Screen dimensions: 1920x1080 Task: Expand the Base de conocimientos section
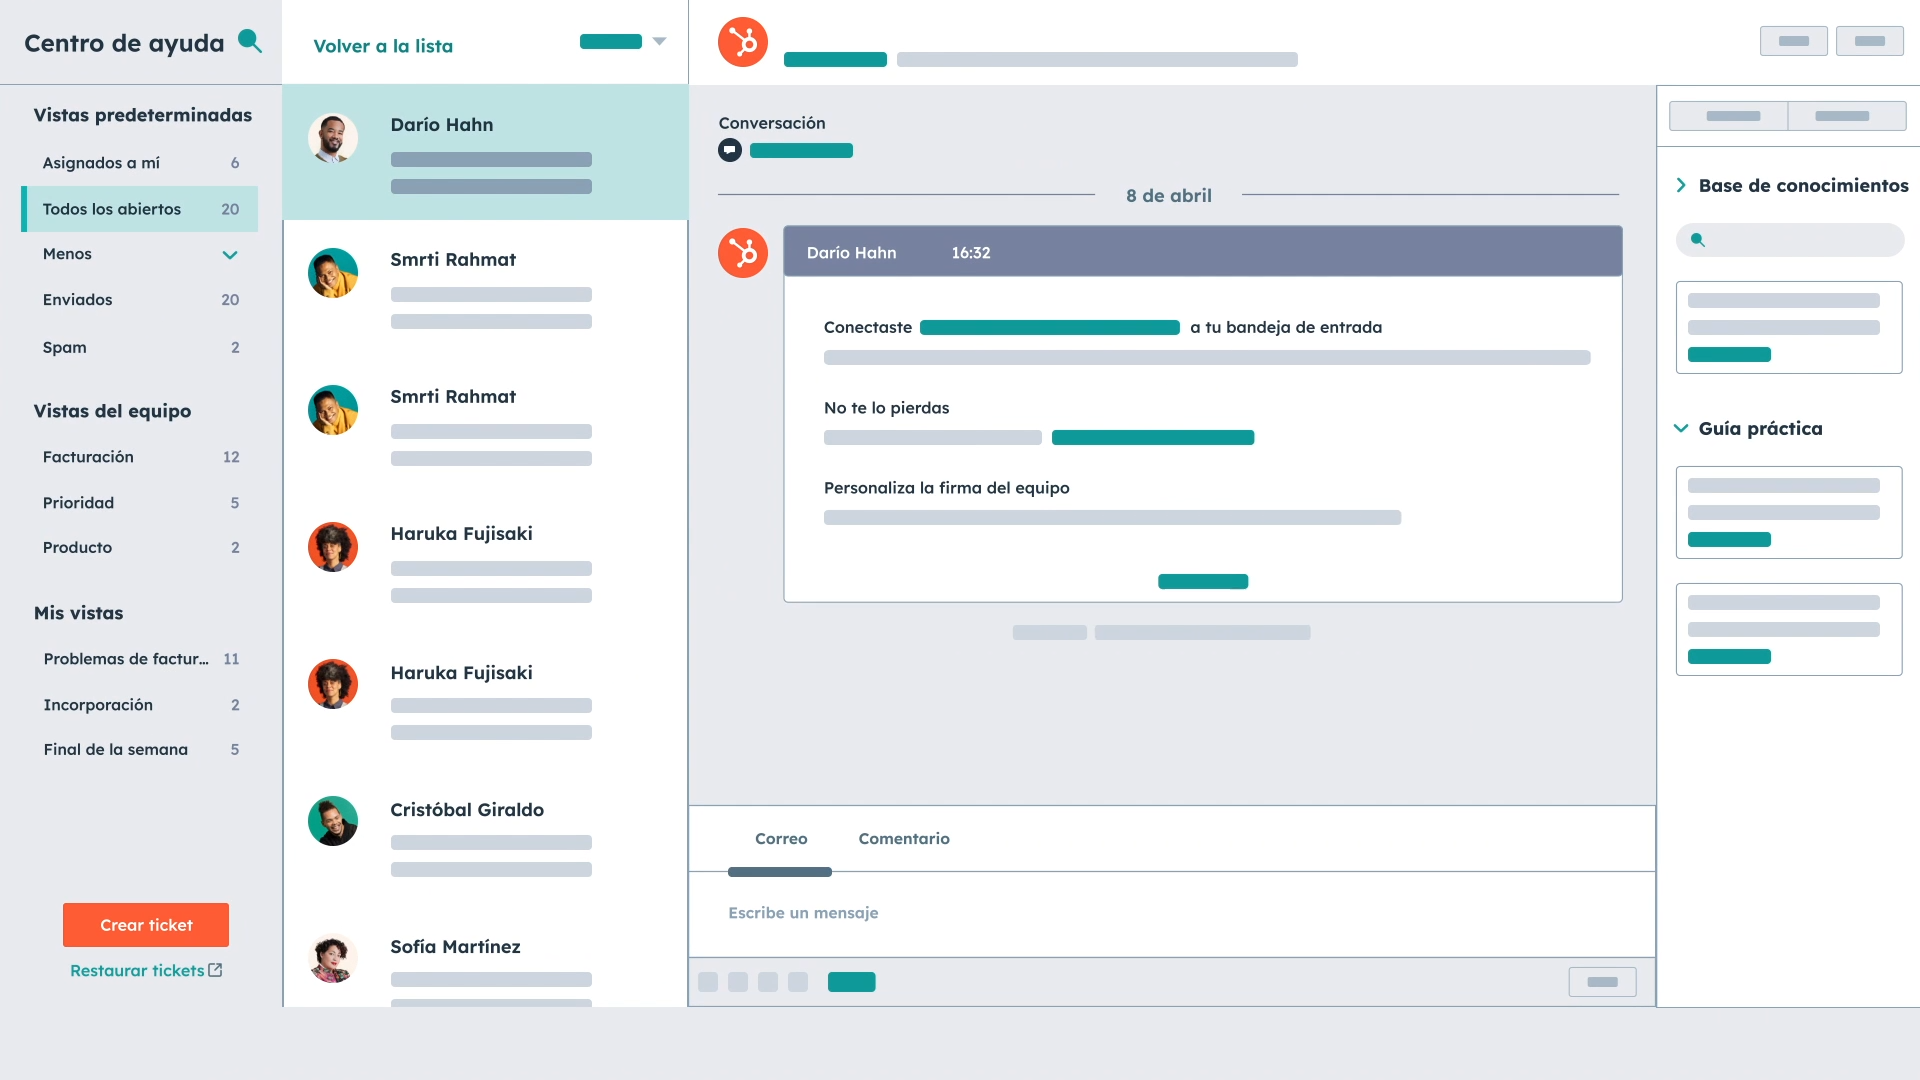click(x=1681, y=185)
